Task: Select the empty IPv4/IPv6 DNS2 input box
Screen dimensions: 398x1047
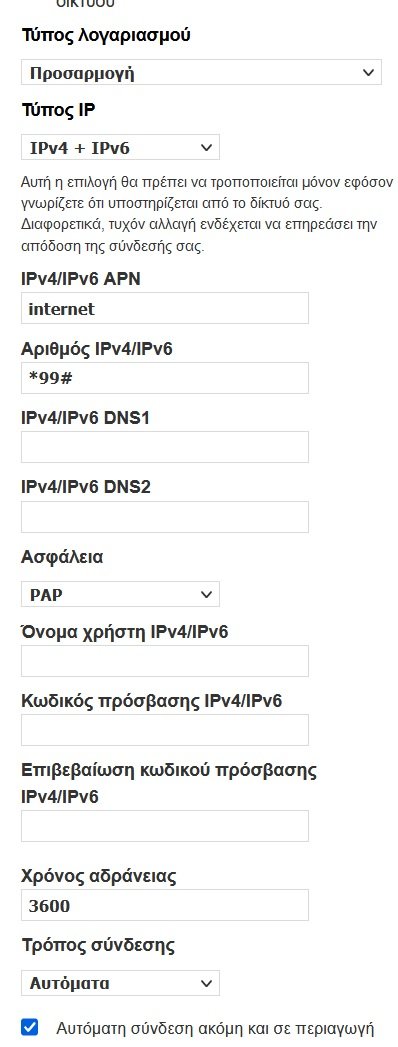Action: (165, 517)
